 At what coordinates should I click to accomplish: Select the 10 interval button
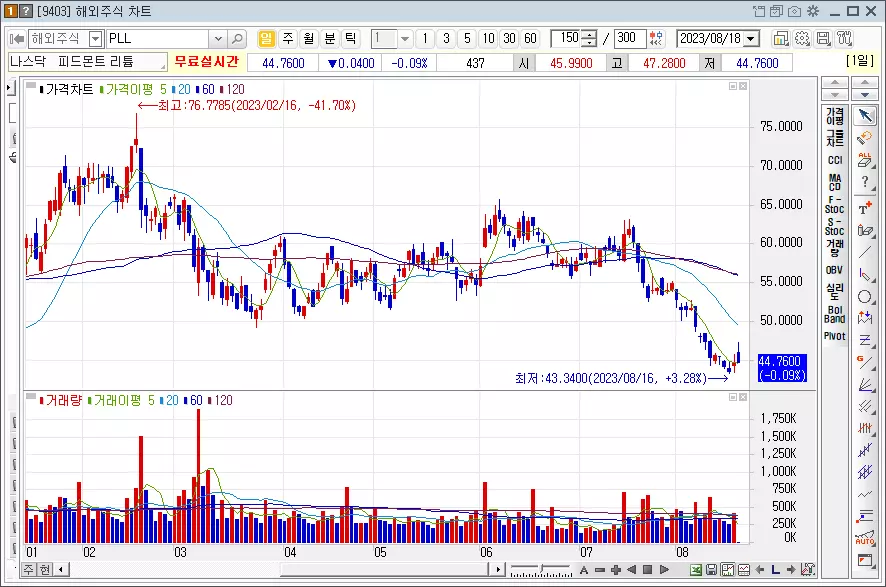488,38
